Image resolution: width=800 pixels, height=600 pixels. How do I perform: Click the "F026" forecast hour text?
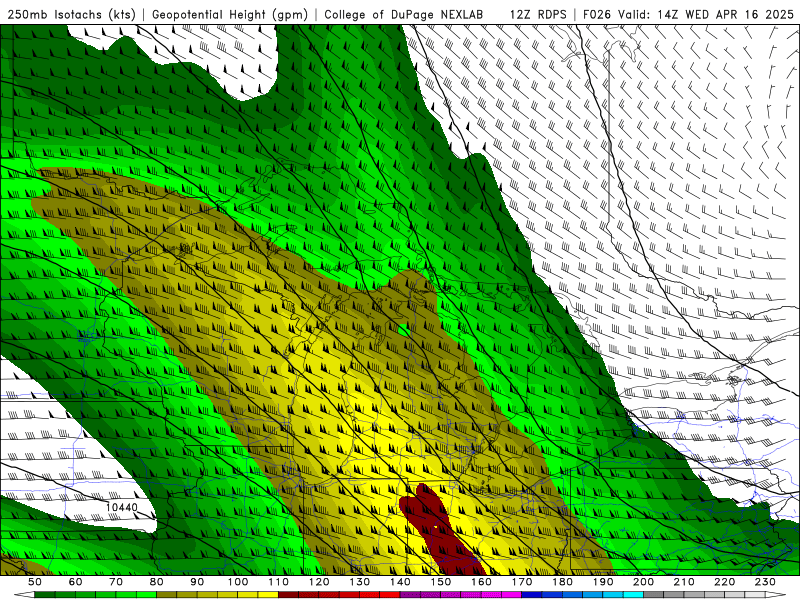(597, 15)
